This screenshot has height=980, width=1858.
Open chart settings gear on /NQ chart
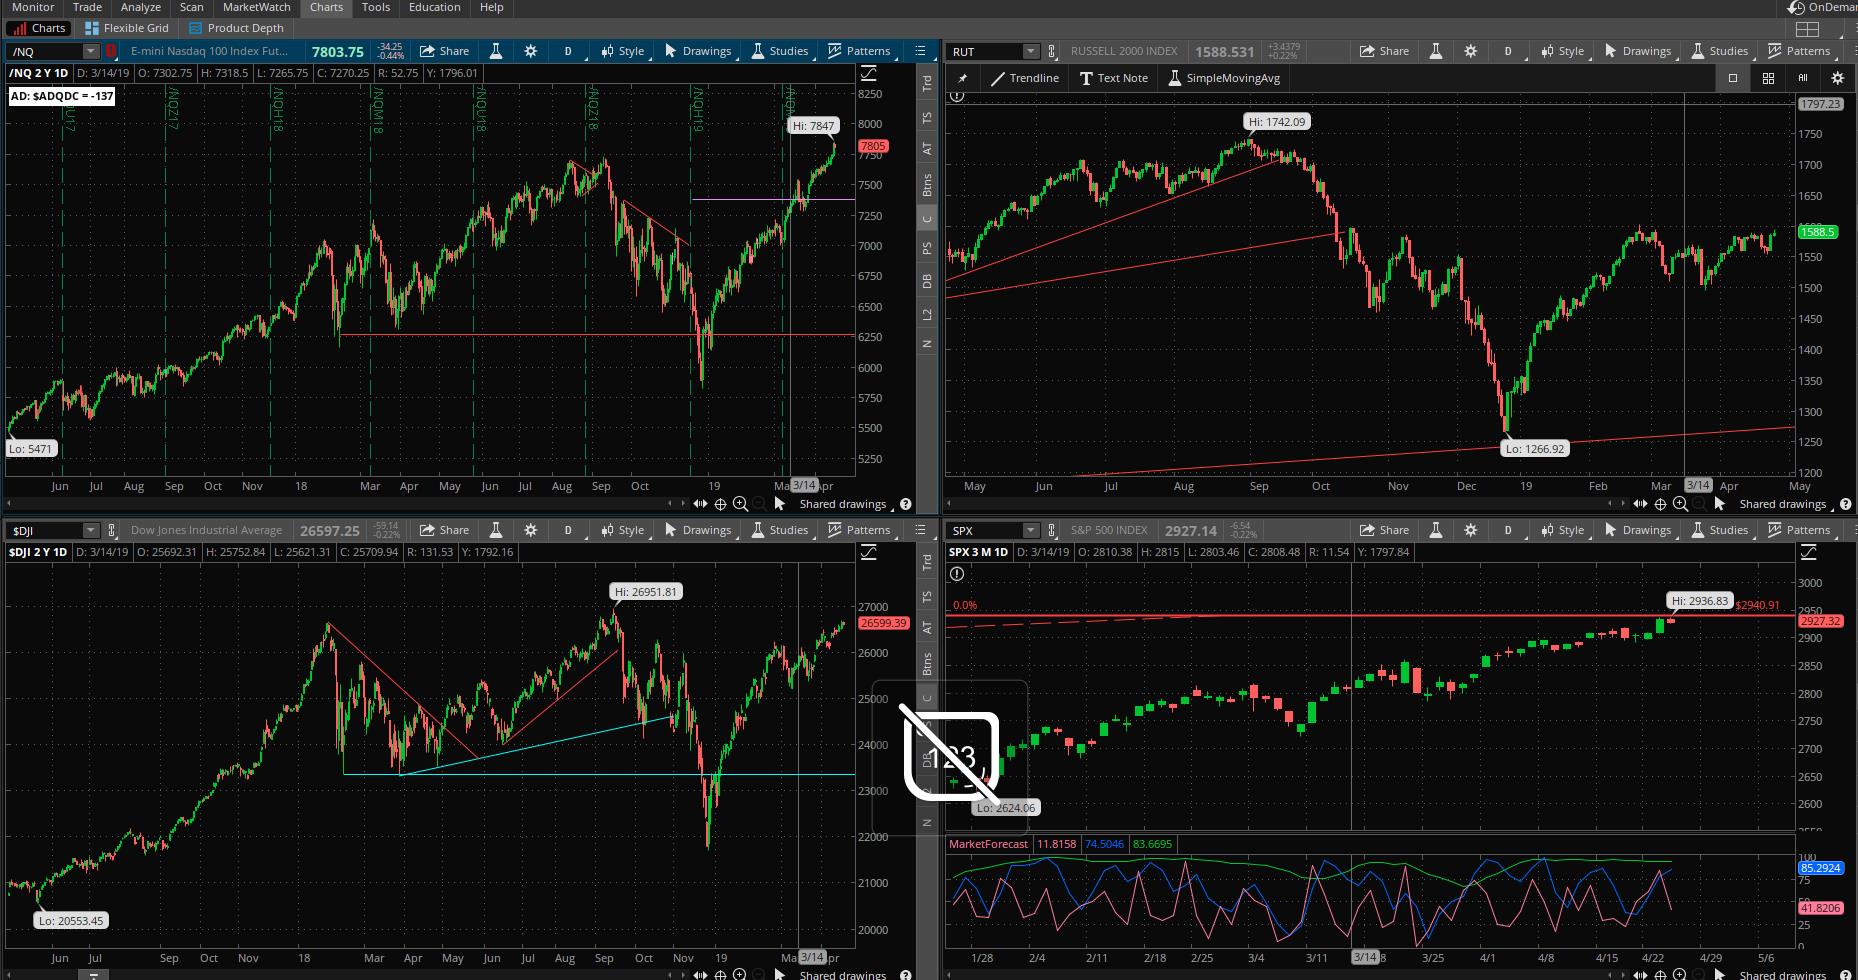(x=530, y=51)
